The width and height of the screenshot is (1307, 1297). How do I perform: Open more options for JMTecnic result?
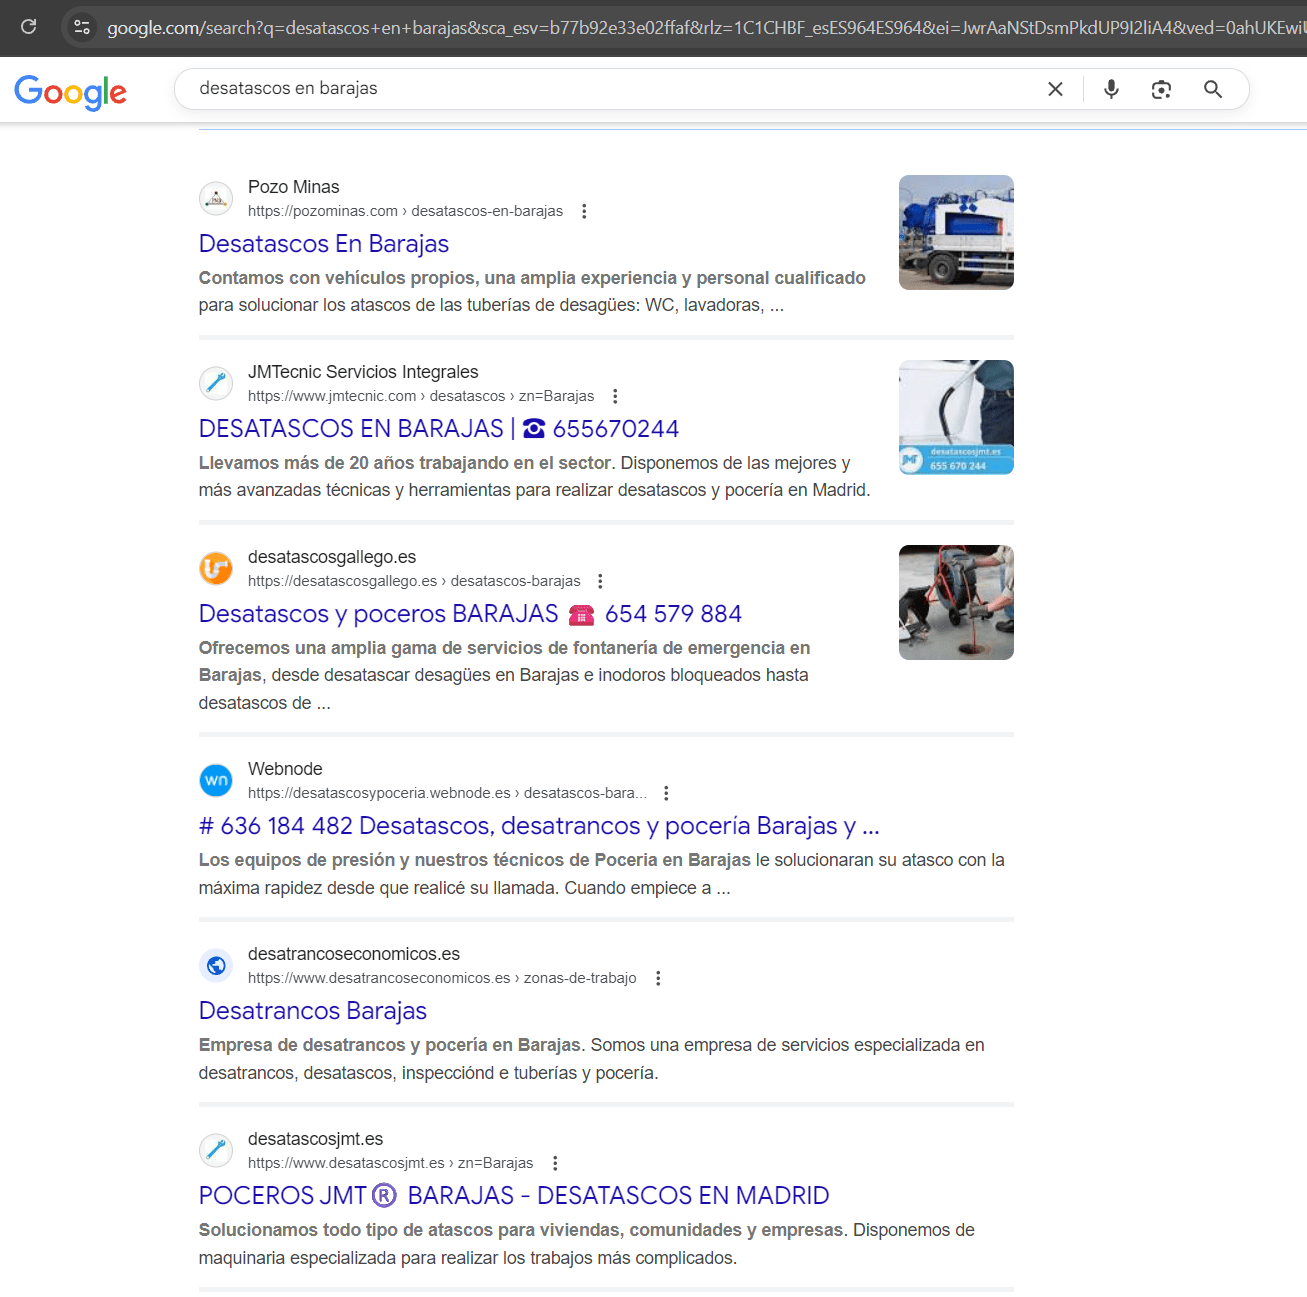tap(615, 396)
